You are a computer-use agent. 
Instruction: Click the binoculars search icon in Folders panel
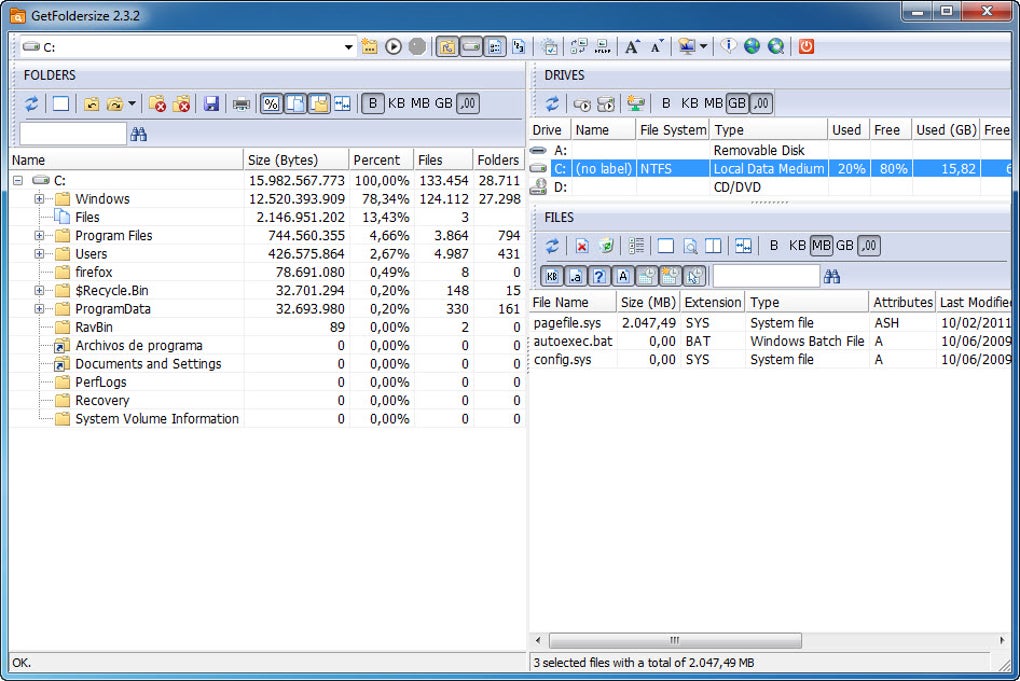click(139, 134)
